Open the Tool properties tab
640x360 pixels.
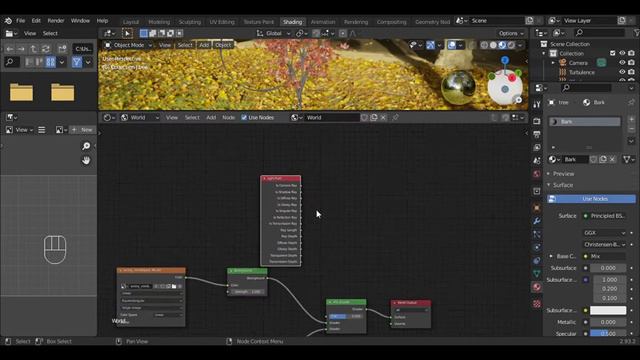(x=537, y=104)
